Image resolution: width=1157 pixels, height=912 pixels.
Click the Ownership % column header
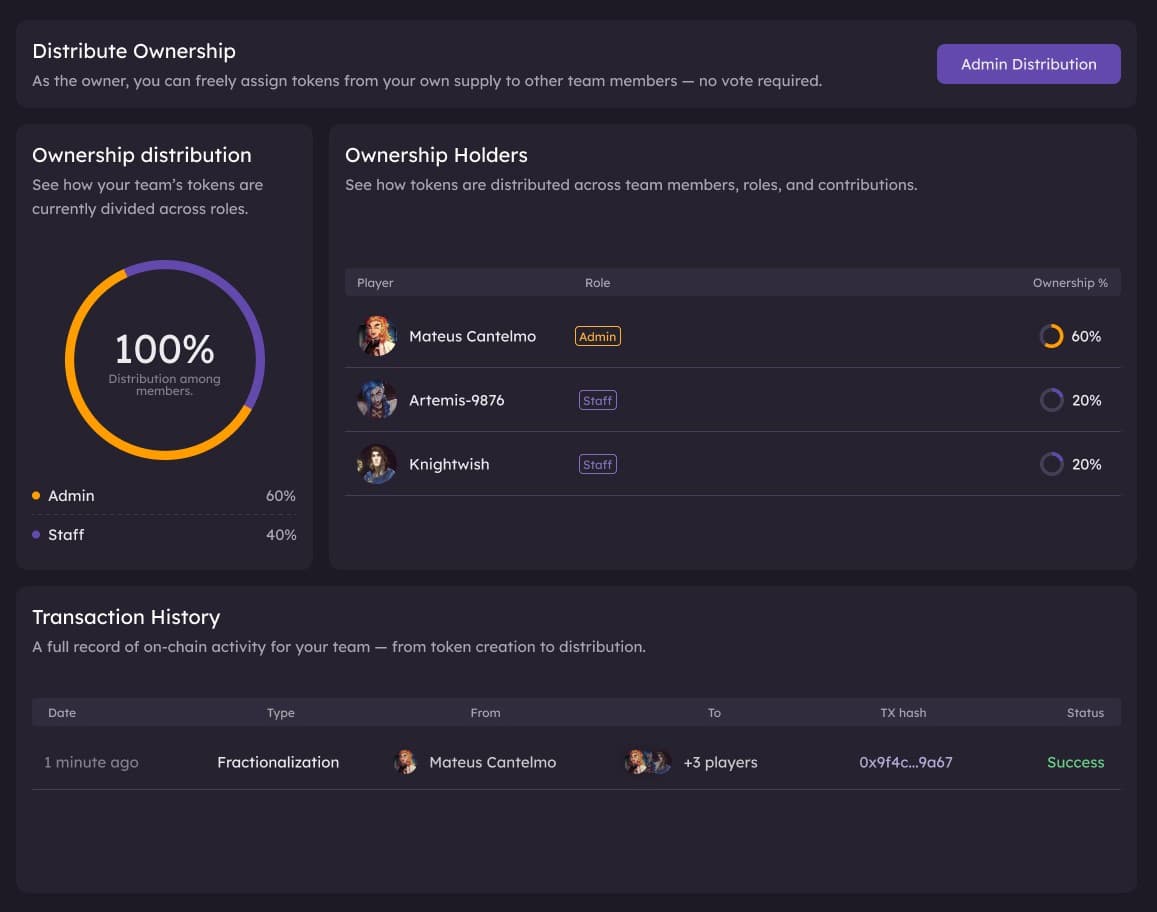[1071, 283]
